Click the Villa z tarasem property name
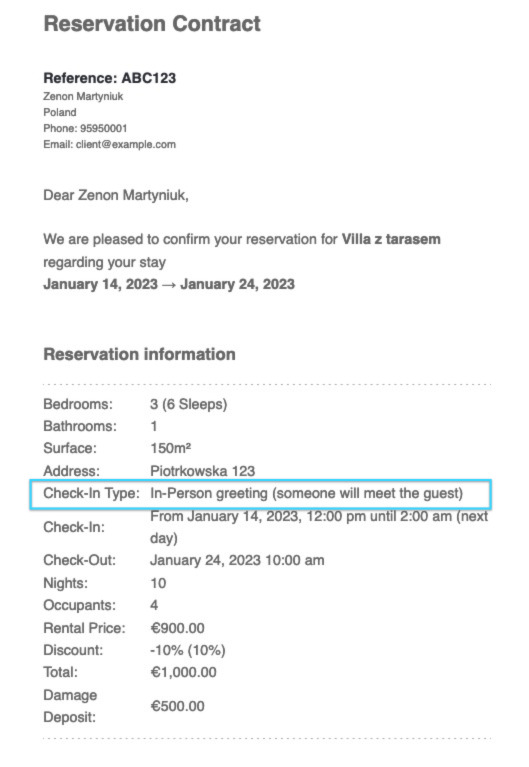Viewport: 529px width, 767px height. pyautogui.click(x=391, y=239)
